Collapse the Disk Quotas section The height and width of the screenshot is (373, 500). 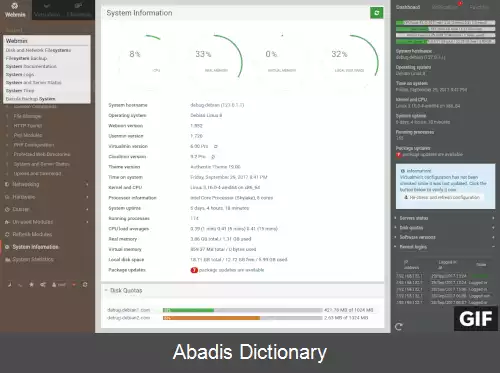(x=123, y=290)
